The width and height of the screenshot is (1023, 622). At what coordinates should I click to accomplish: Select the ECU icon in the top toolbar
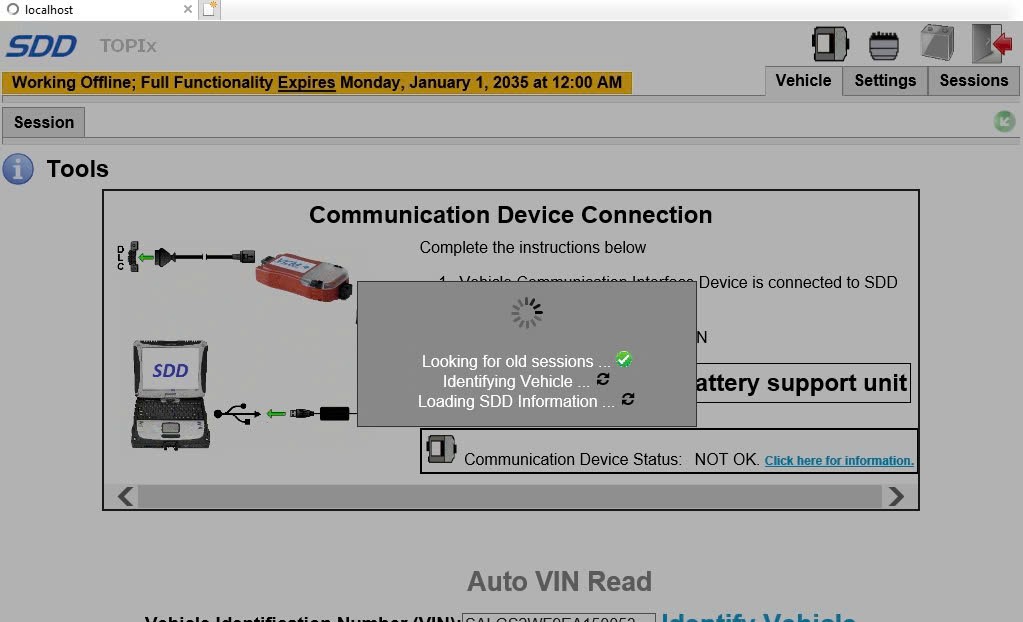884,42
